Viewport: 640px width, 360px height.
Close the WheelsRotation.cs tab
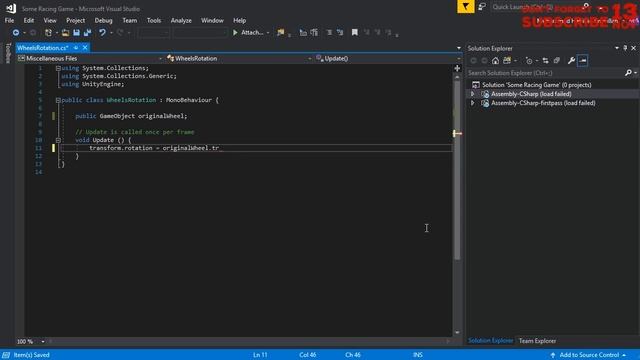click(x=85, y=48)
